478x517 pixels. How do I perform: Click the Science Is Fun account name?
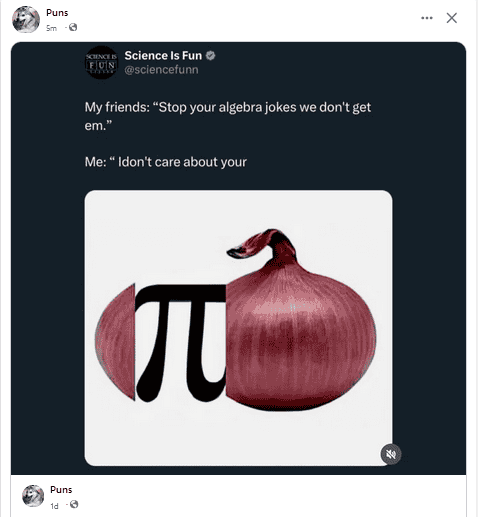(x=163, y=55)
